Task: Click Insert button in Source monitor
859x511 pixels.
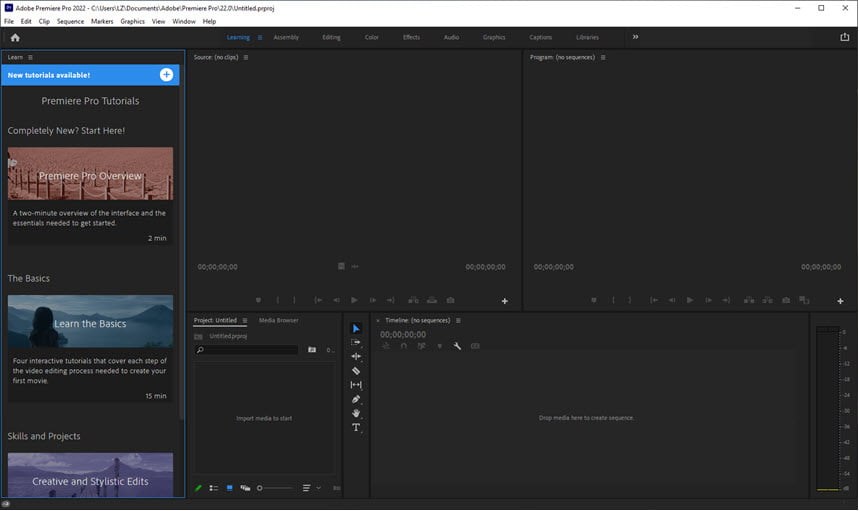Action: click(x=414, y=300)
